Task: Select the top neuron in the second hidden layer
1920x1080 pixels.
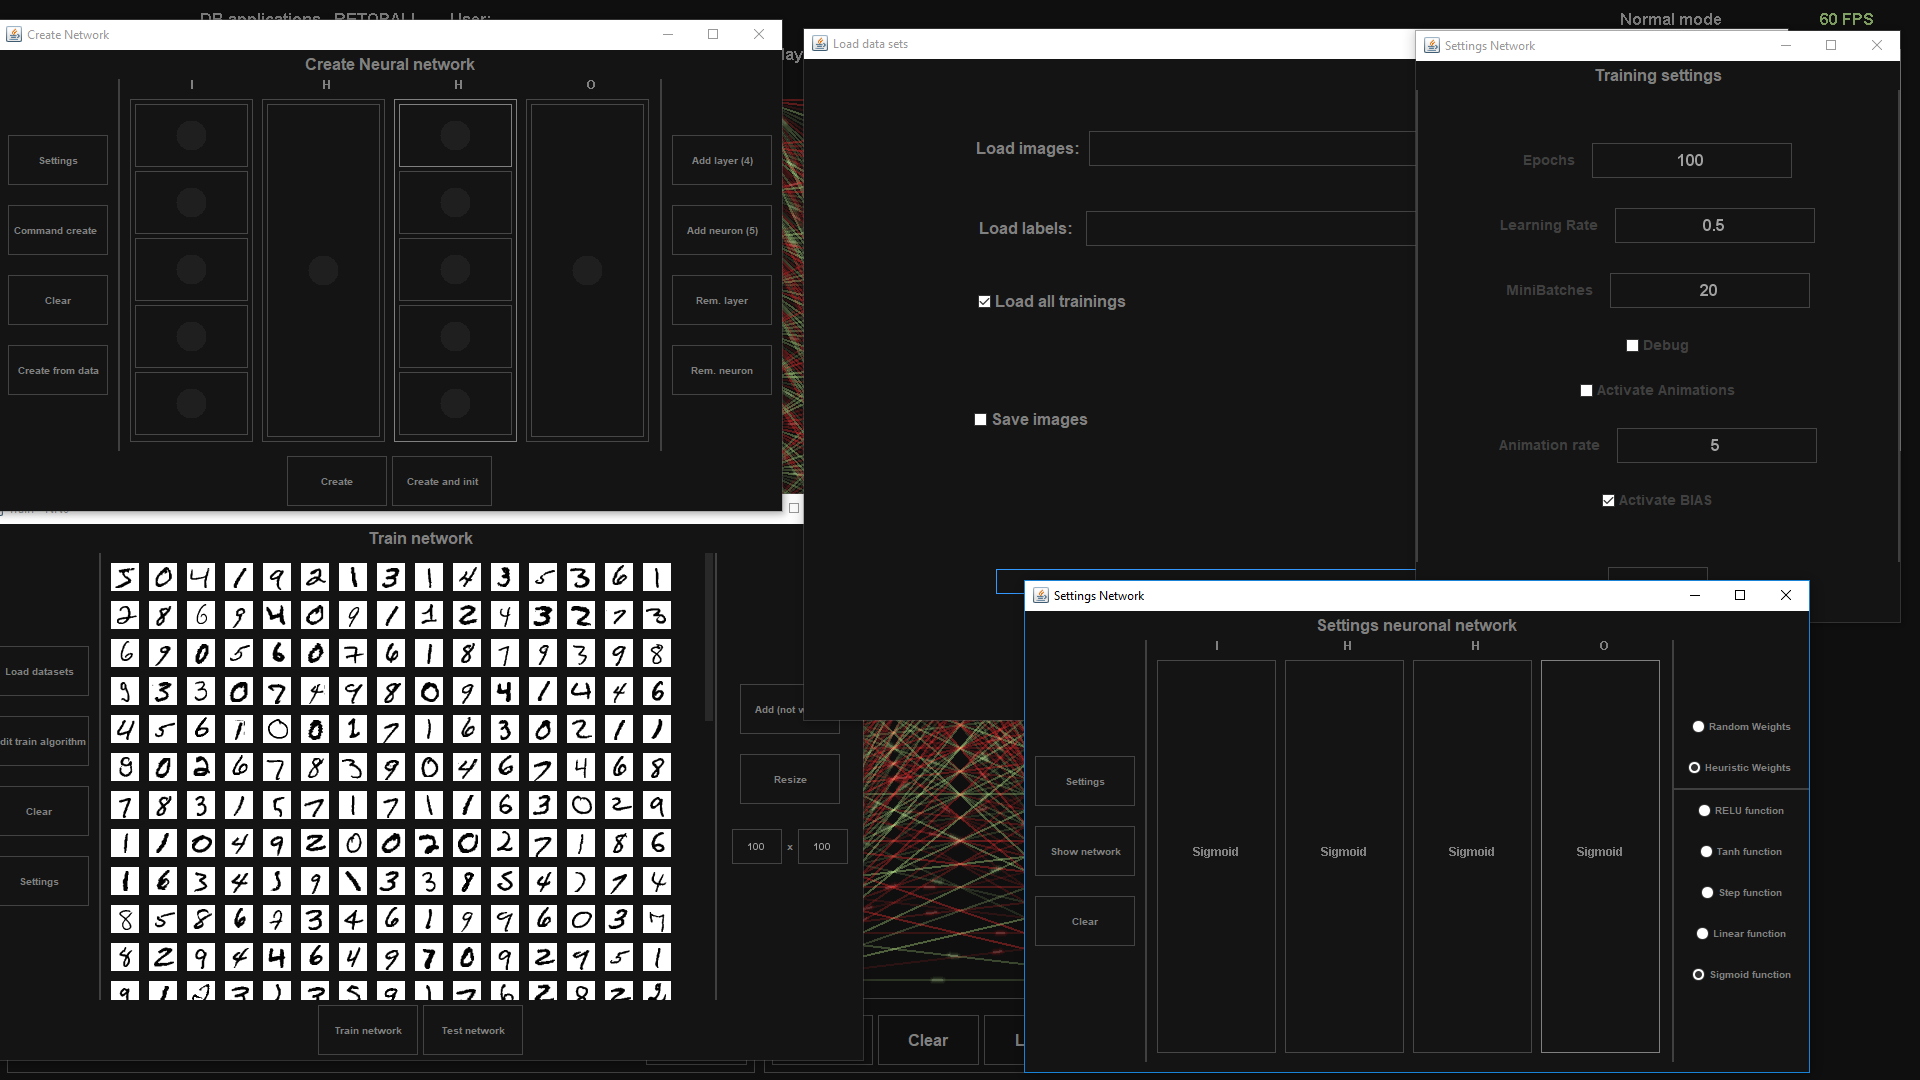Action: [x=455, y=135]
